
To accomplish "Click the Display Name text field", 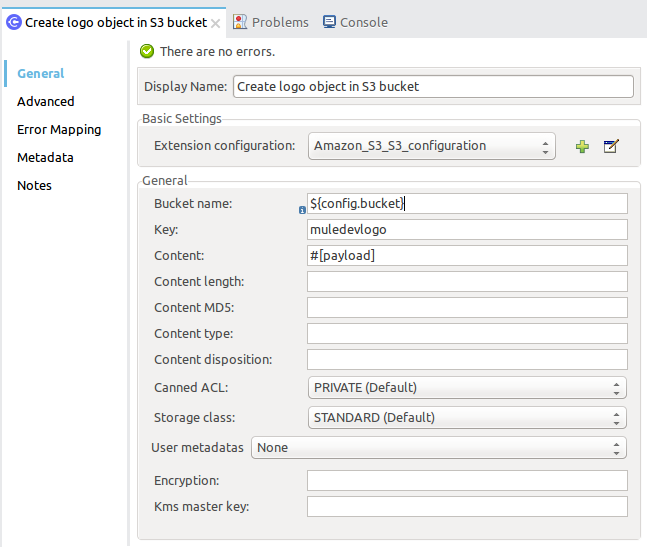I will [433, 87].
